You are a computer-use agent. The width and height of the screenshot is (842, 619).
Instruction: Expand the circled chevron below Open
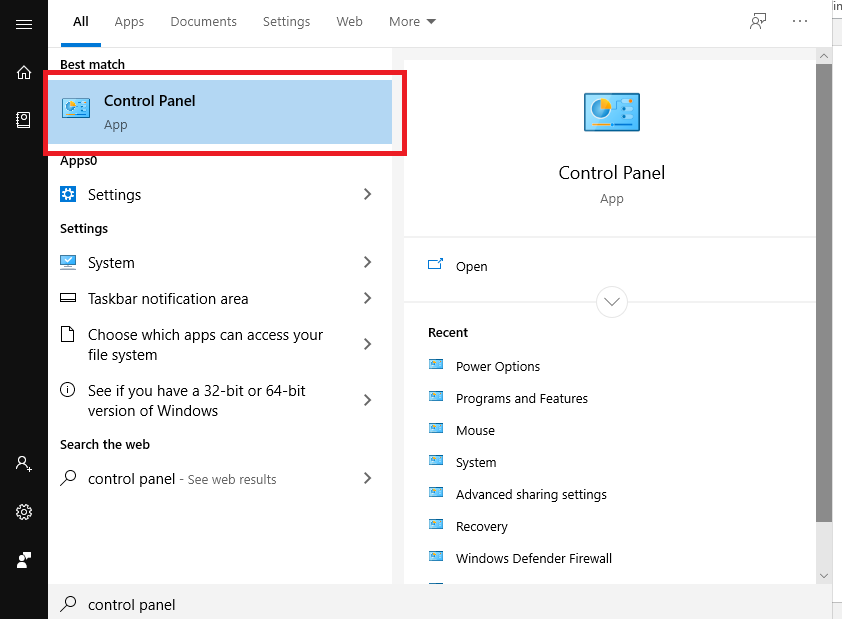[x=611, y=301]
